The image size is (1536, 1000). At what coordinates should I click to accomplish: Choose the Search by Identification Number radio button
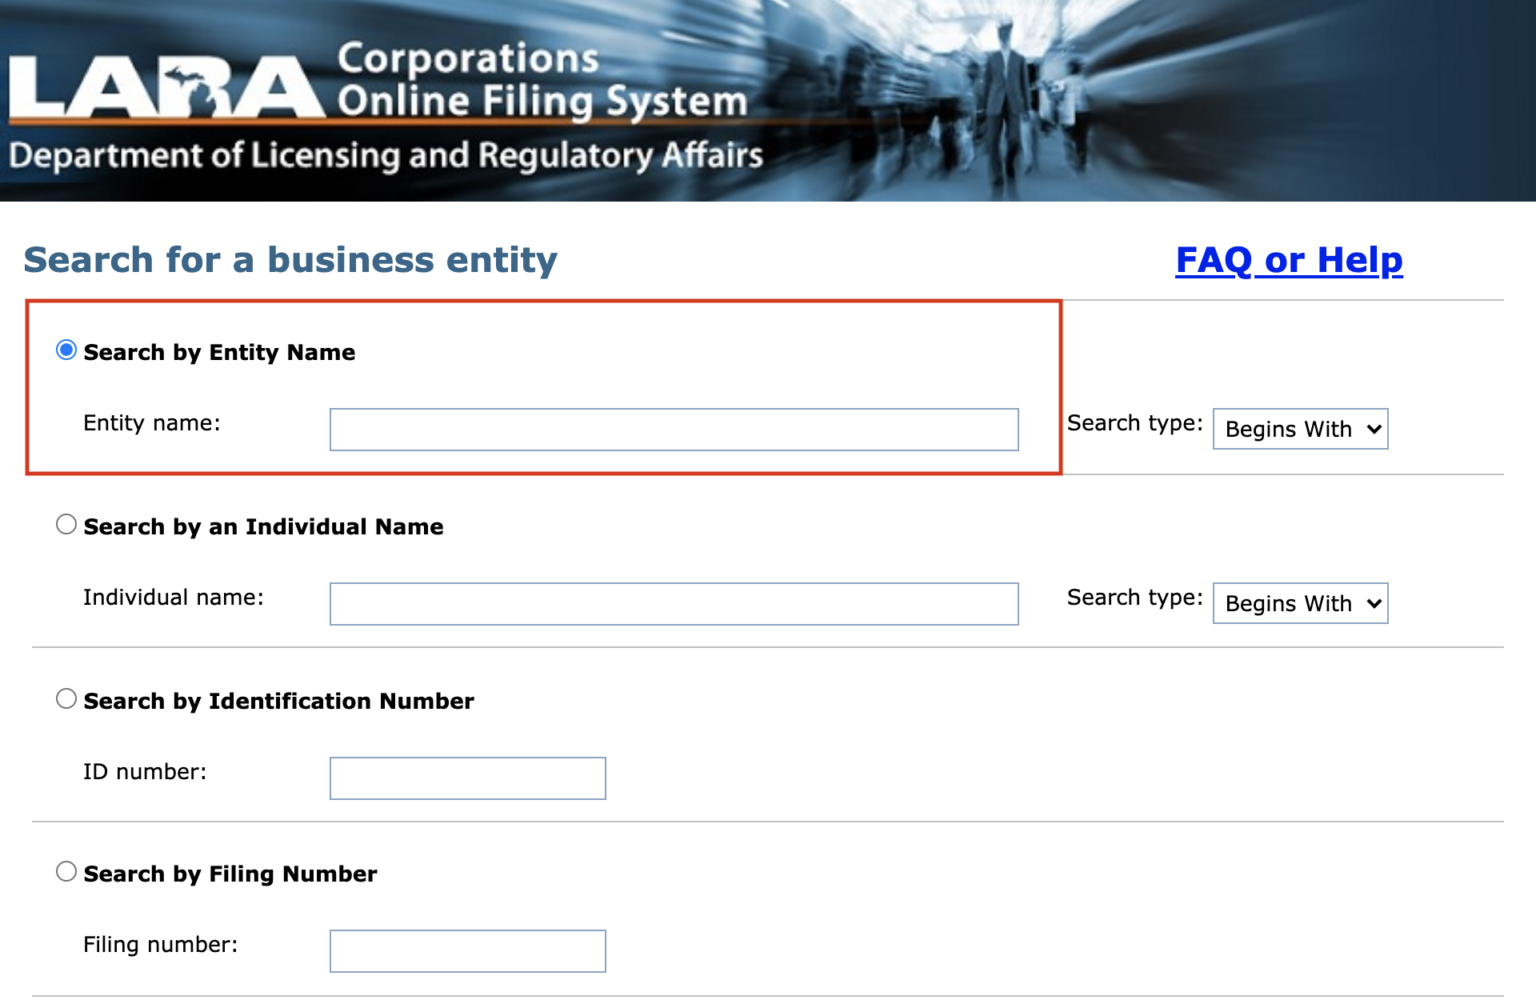pos(66,699)
